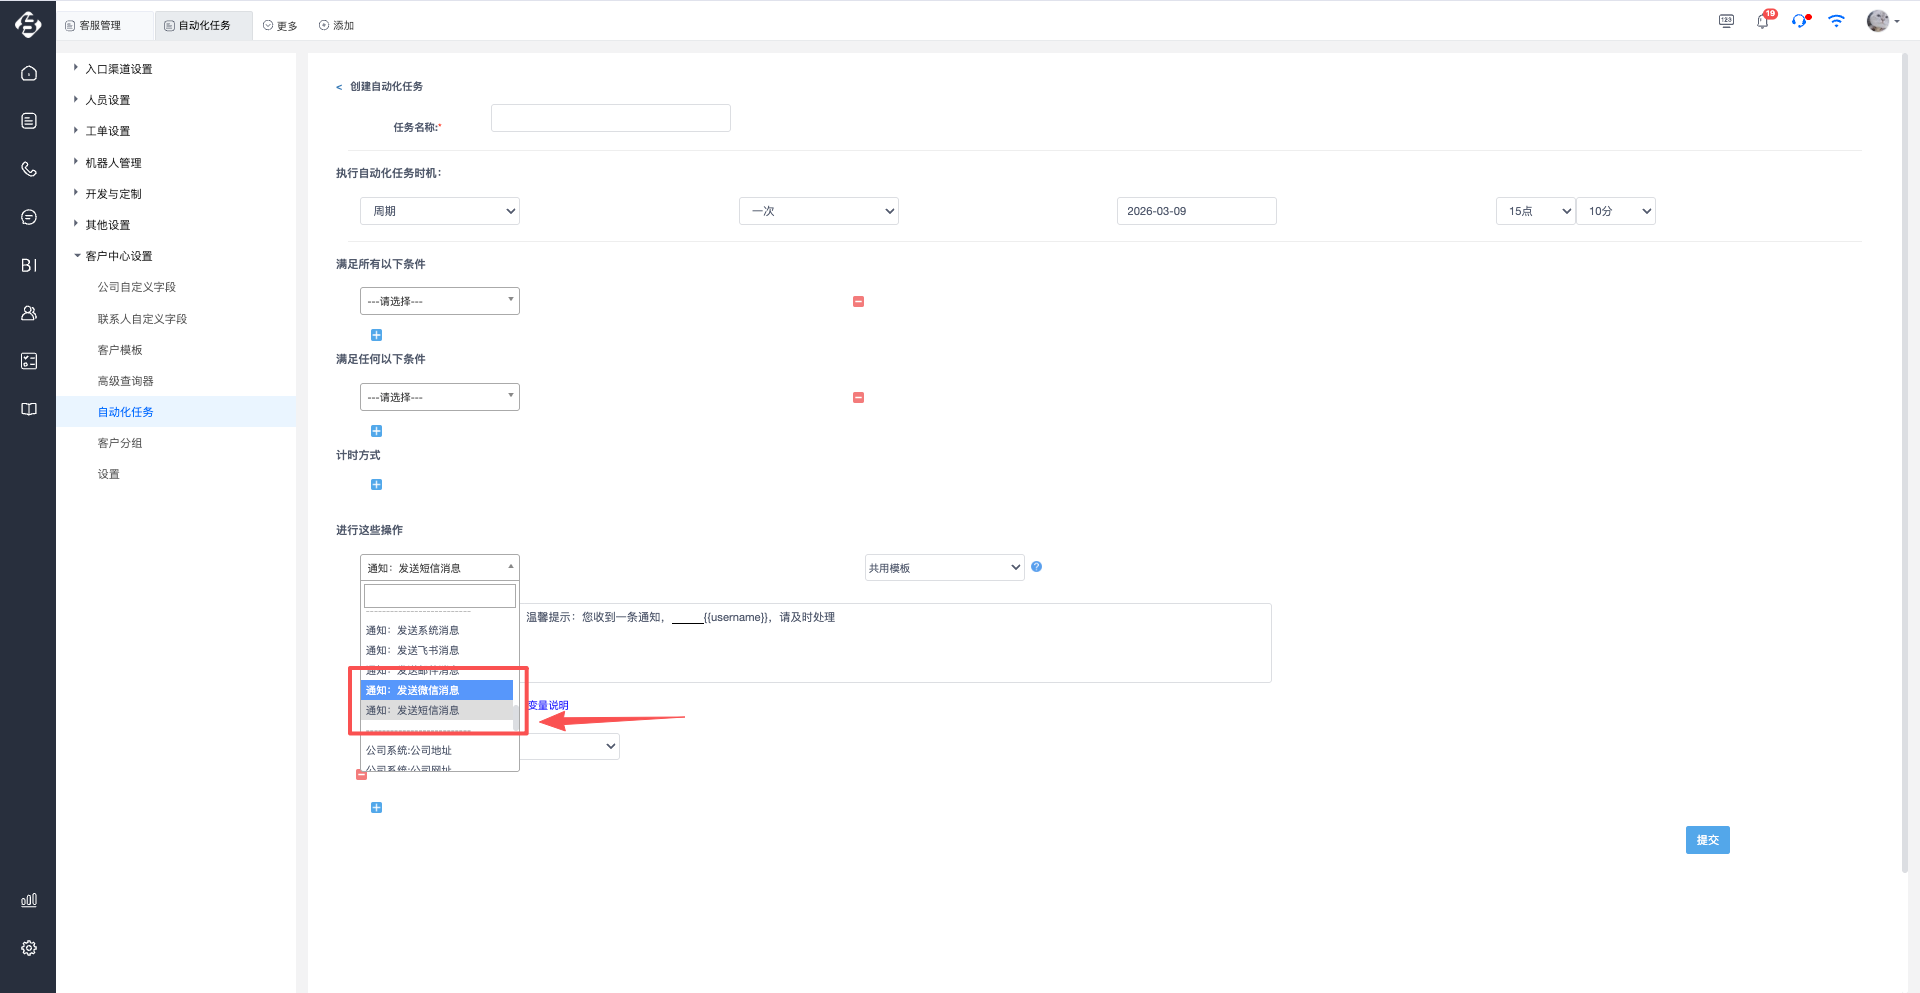Open the 15点 hour dropdown

tap(1535, 211)
